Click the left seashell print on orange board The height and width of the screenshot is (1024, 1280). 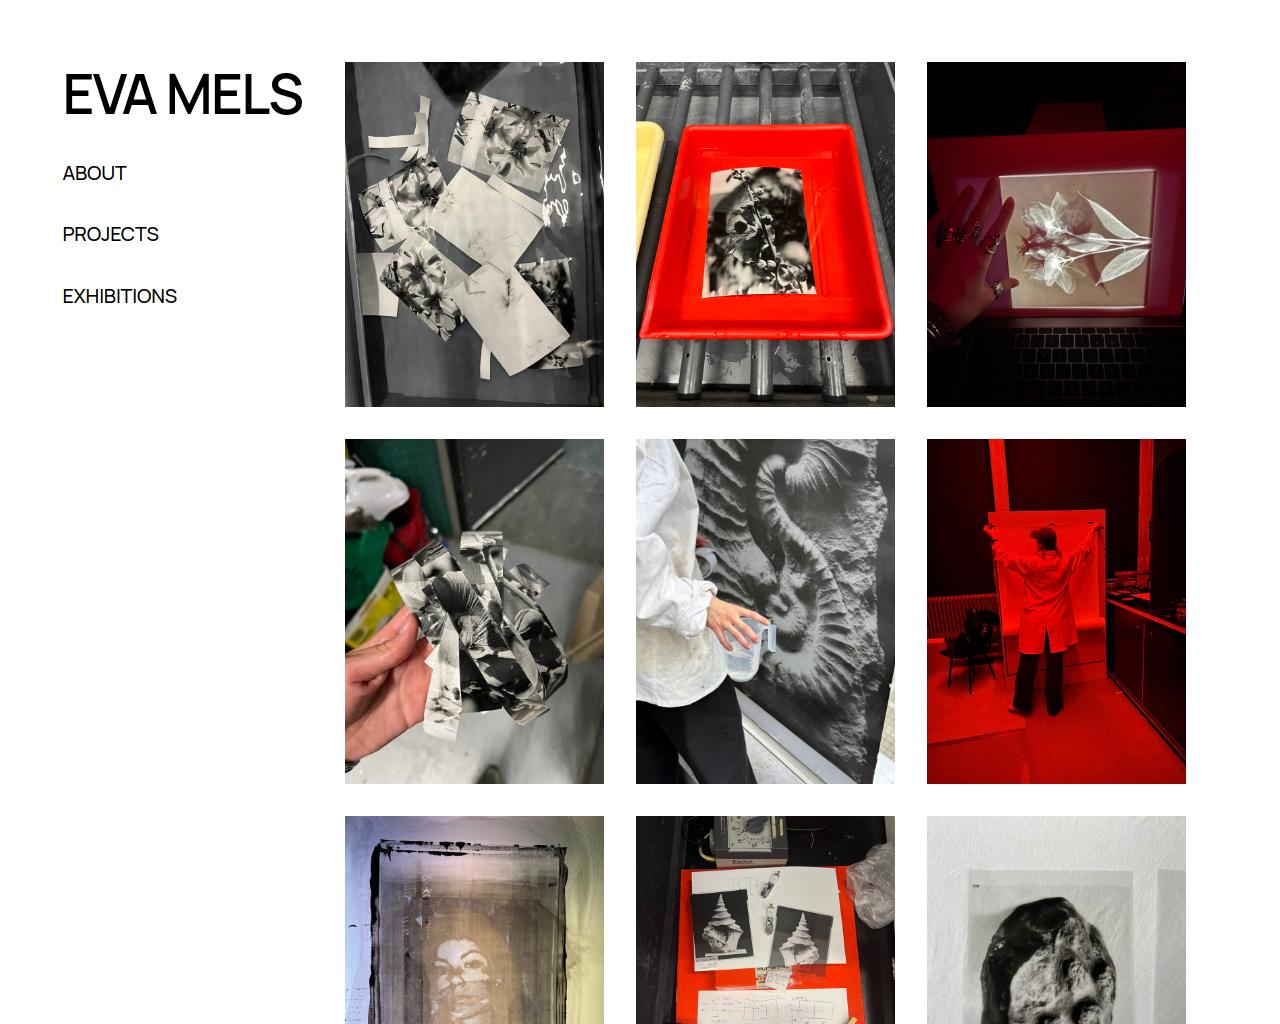[x=721, y=927]
